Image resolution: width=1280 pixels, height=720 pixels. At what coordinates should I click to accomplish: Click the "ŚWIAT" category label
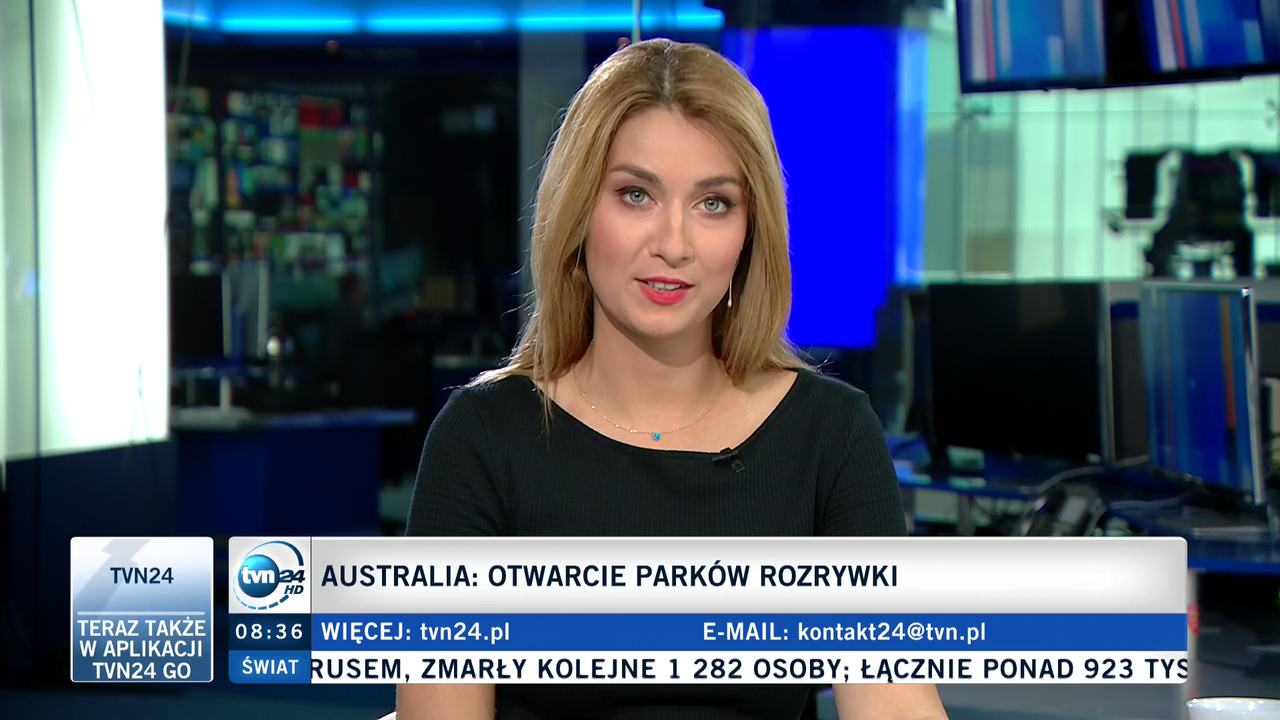[269, 667]
